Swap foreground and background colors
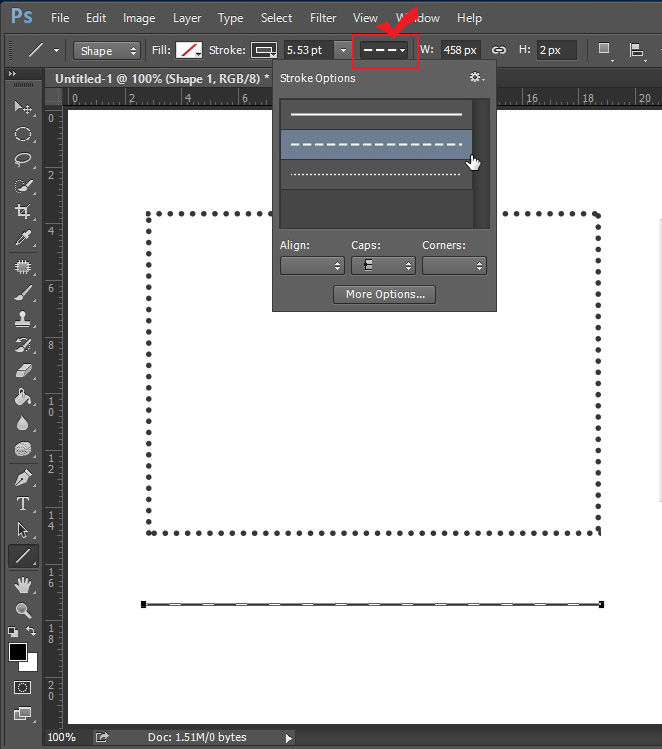662x749 pixels. (x=31, y=631)
